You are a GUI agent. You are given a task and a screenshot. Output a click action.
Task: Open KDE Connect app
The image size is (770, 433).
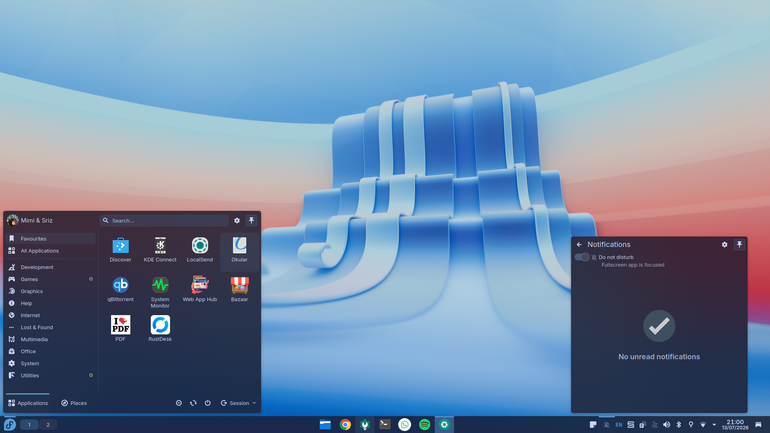click(x=160, y=250)
